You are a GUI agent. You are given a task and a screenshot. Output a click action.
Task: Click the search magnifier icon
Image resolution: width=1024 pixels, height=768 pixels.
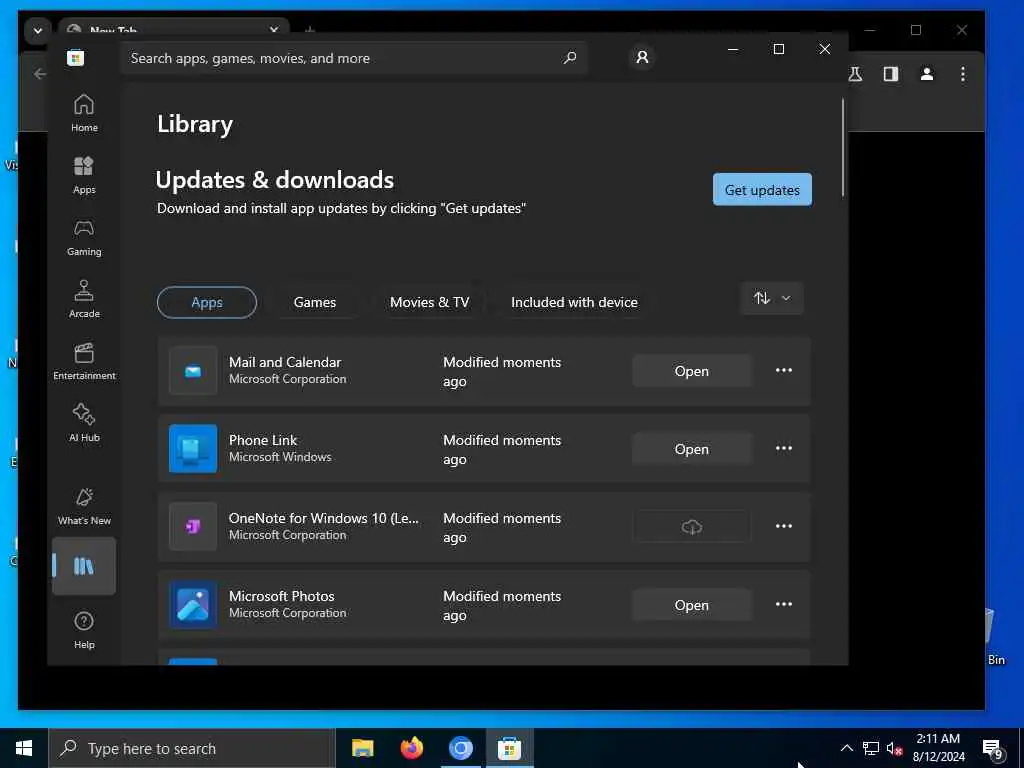569,57
